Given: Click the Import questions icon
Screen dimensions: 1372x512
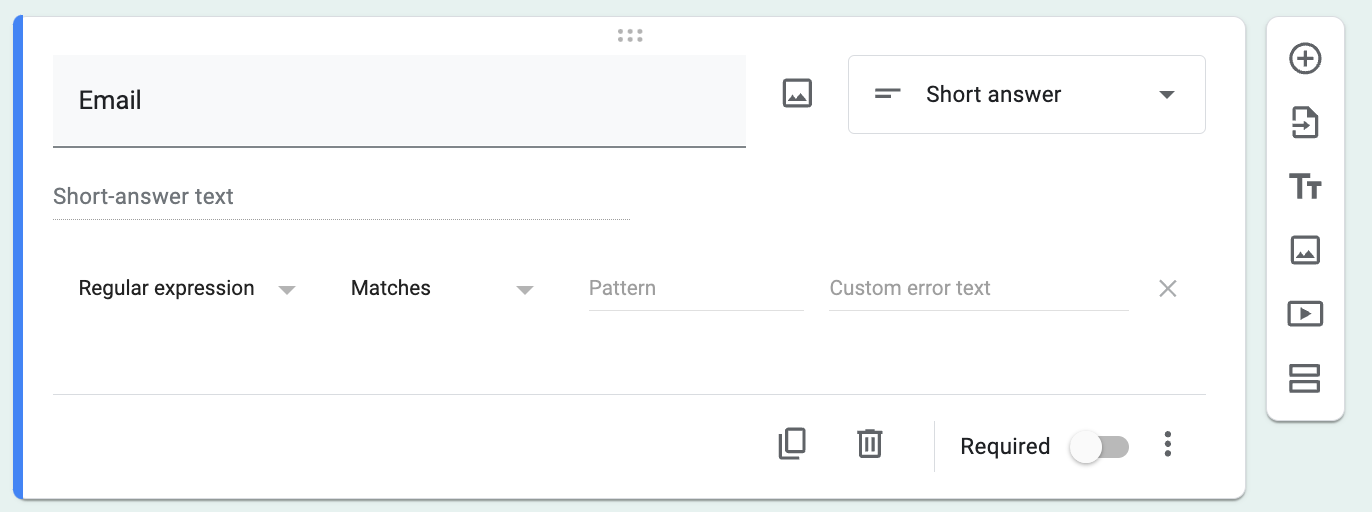Looking at the screenshot, I should coord(1305,123).
